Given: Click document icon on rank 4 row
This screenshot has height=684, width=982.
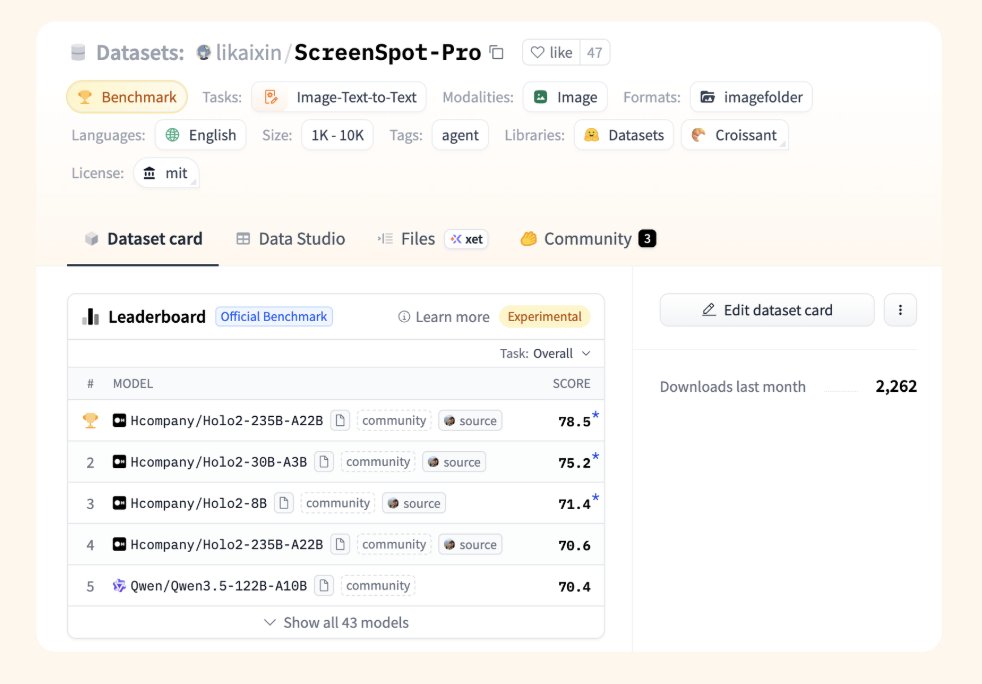Looking at the screenshot, I should (x=340, y=544).
